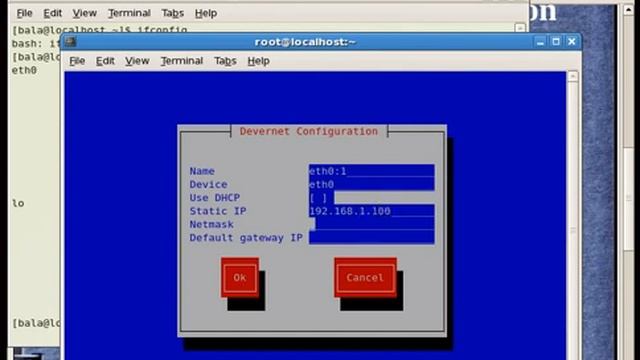Click the Netmask label
This screenshot has width=640, height=360.
(x=211, y=224)
